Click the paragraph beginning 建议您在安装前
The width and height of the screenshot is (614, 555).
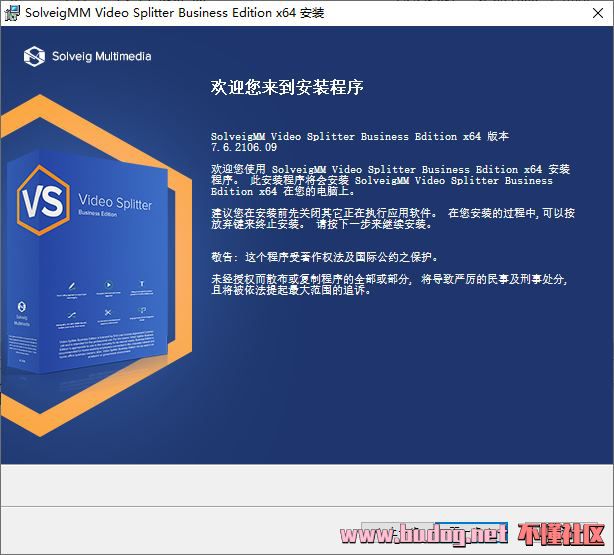(393, 219)
